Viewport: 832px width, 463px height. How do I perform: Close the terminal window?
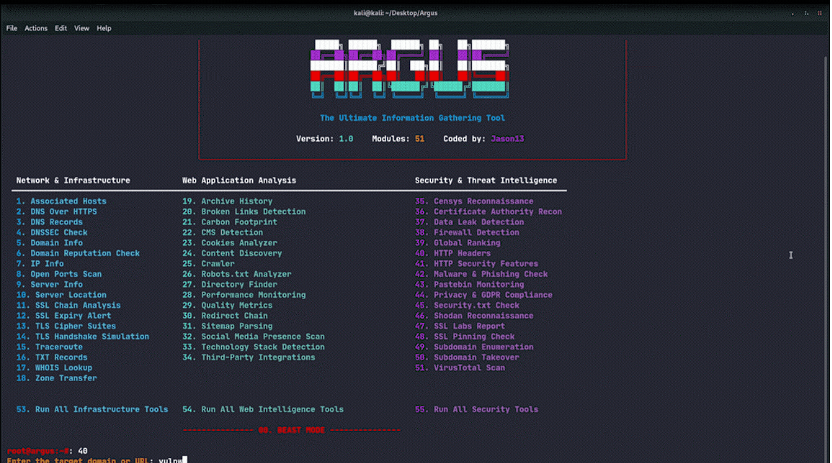click(x=820, y=12)
